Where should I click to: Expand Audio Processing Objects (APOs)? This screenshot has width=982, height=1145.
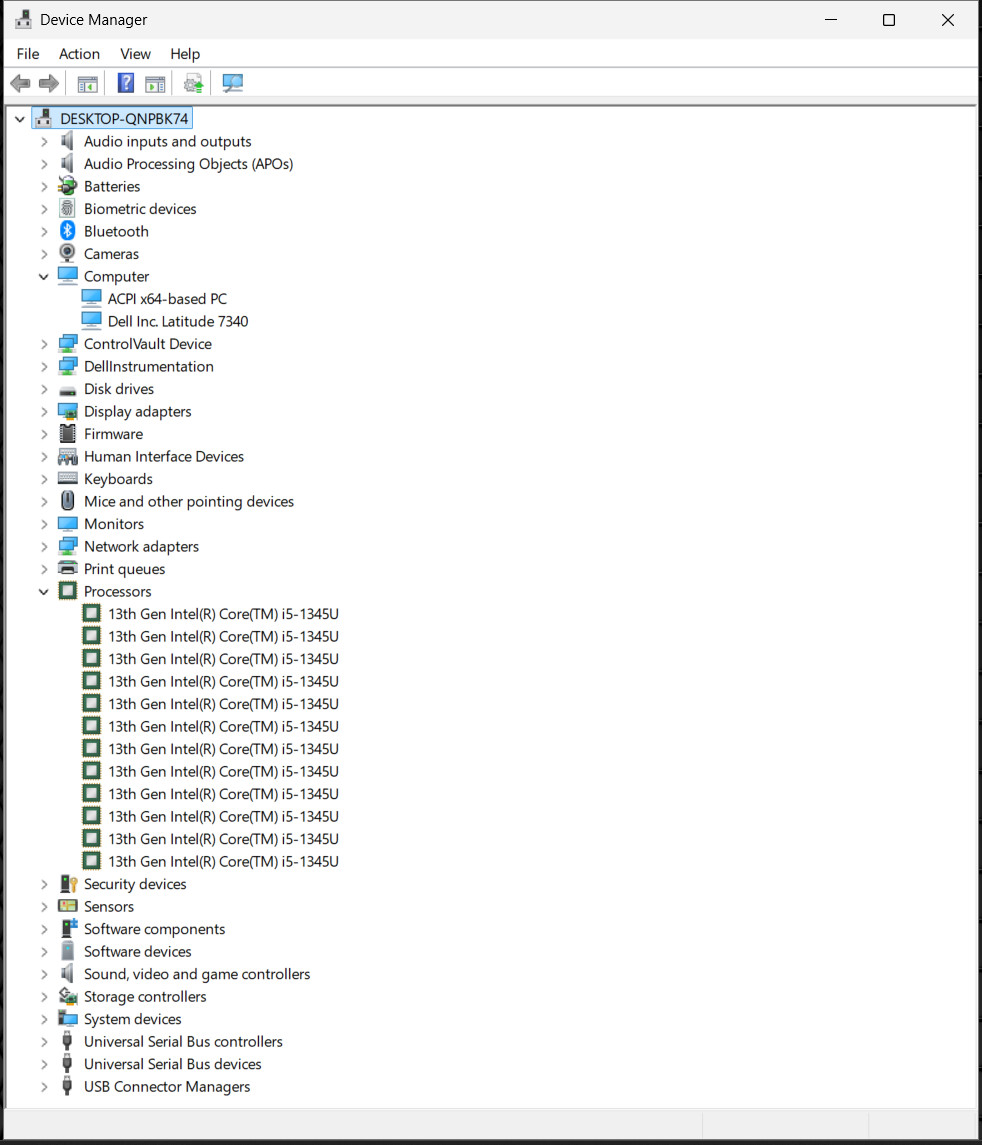pos(44,164)
